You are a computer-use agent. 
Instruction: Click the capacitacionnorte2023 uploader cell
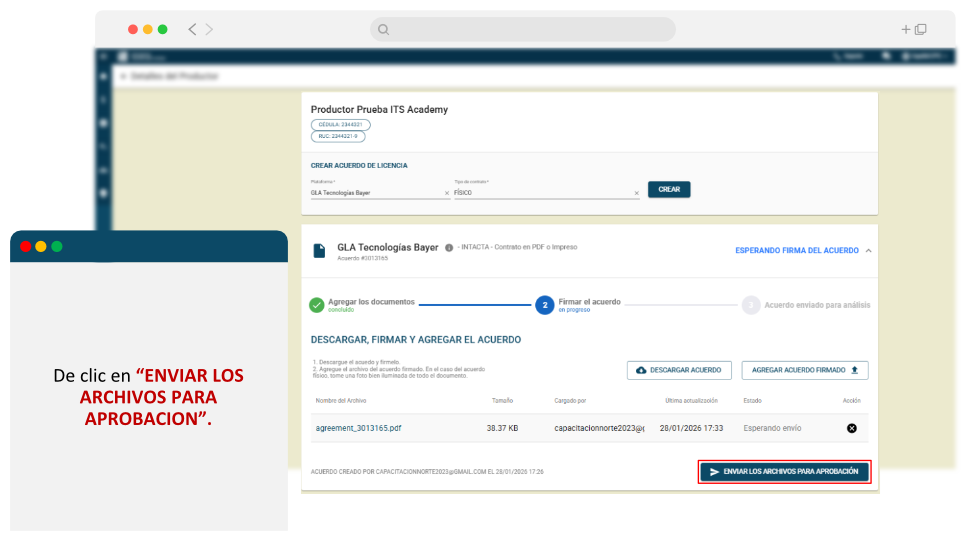click(599, 428)
